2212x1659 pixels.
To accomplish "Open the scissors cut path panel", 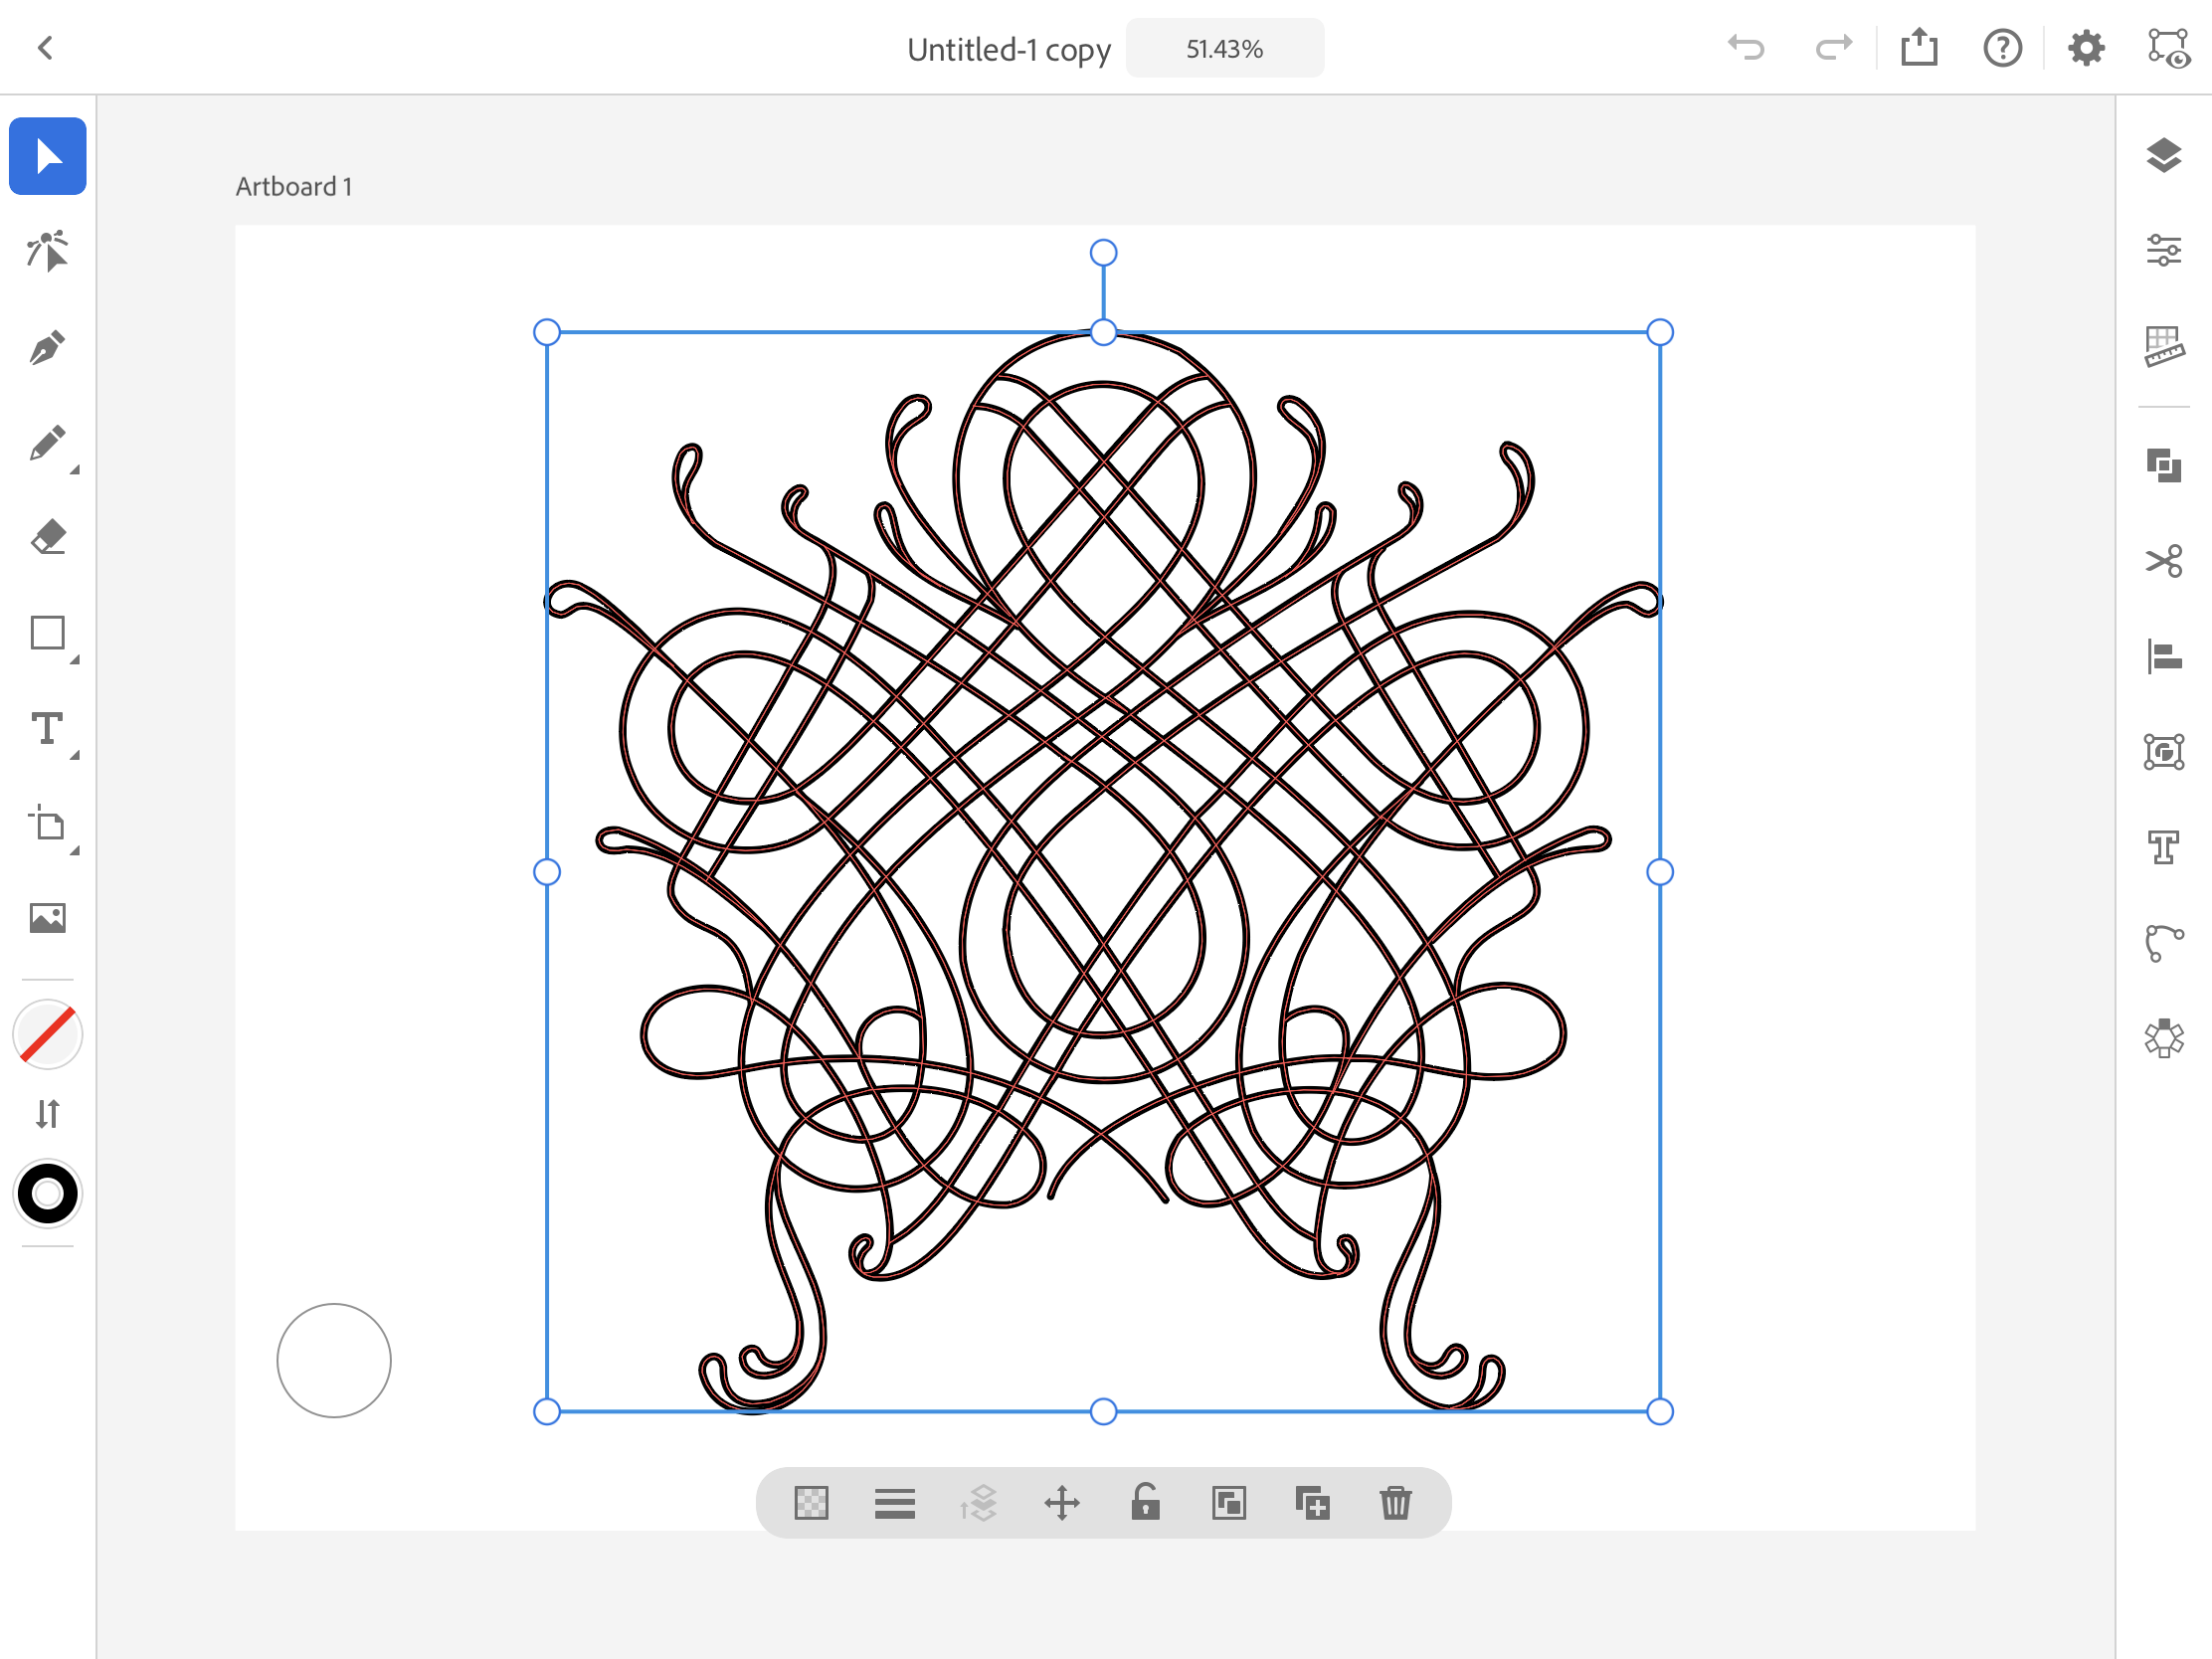I will [2163, 561].
